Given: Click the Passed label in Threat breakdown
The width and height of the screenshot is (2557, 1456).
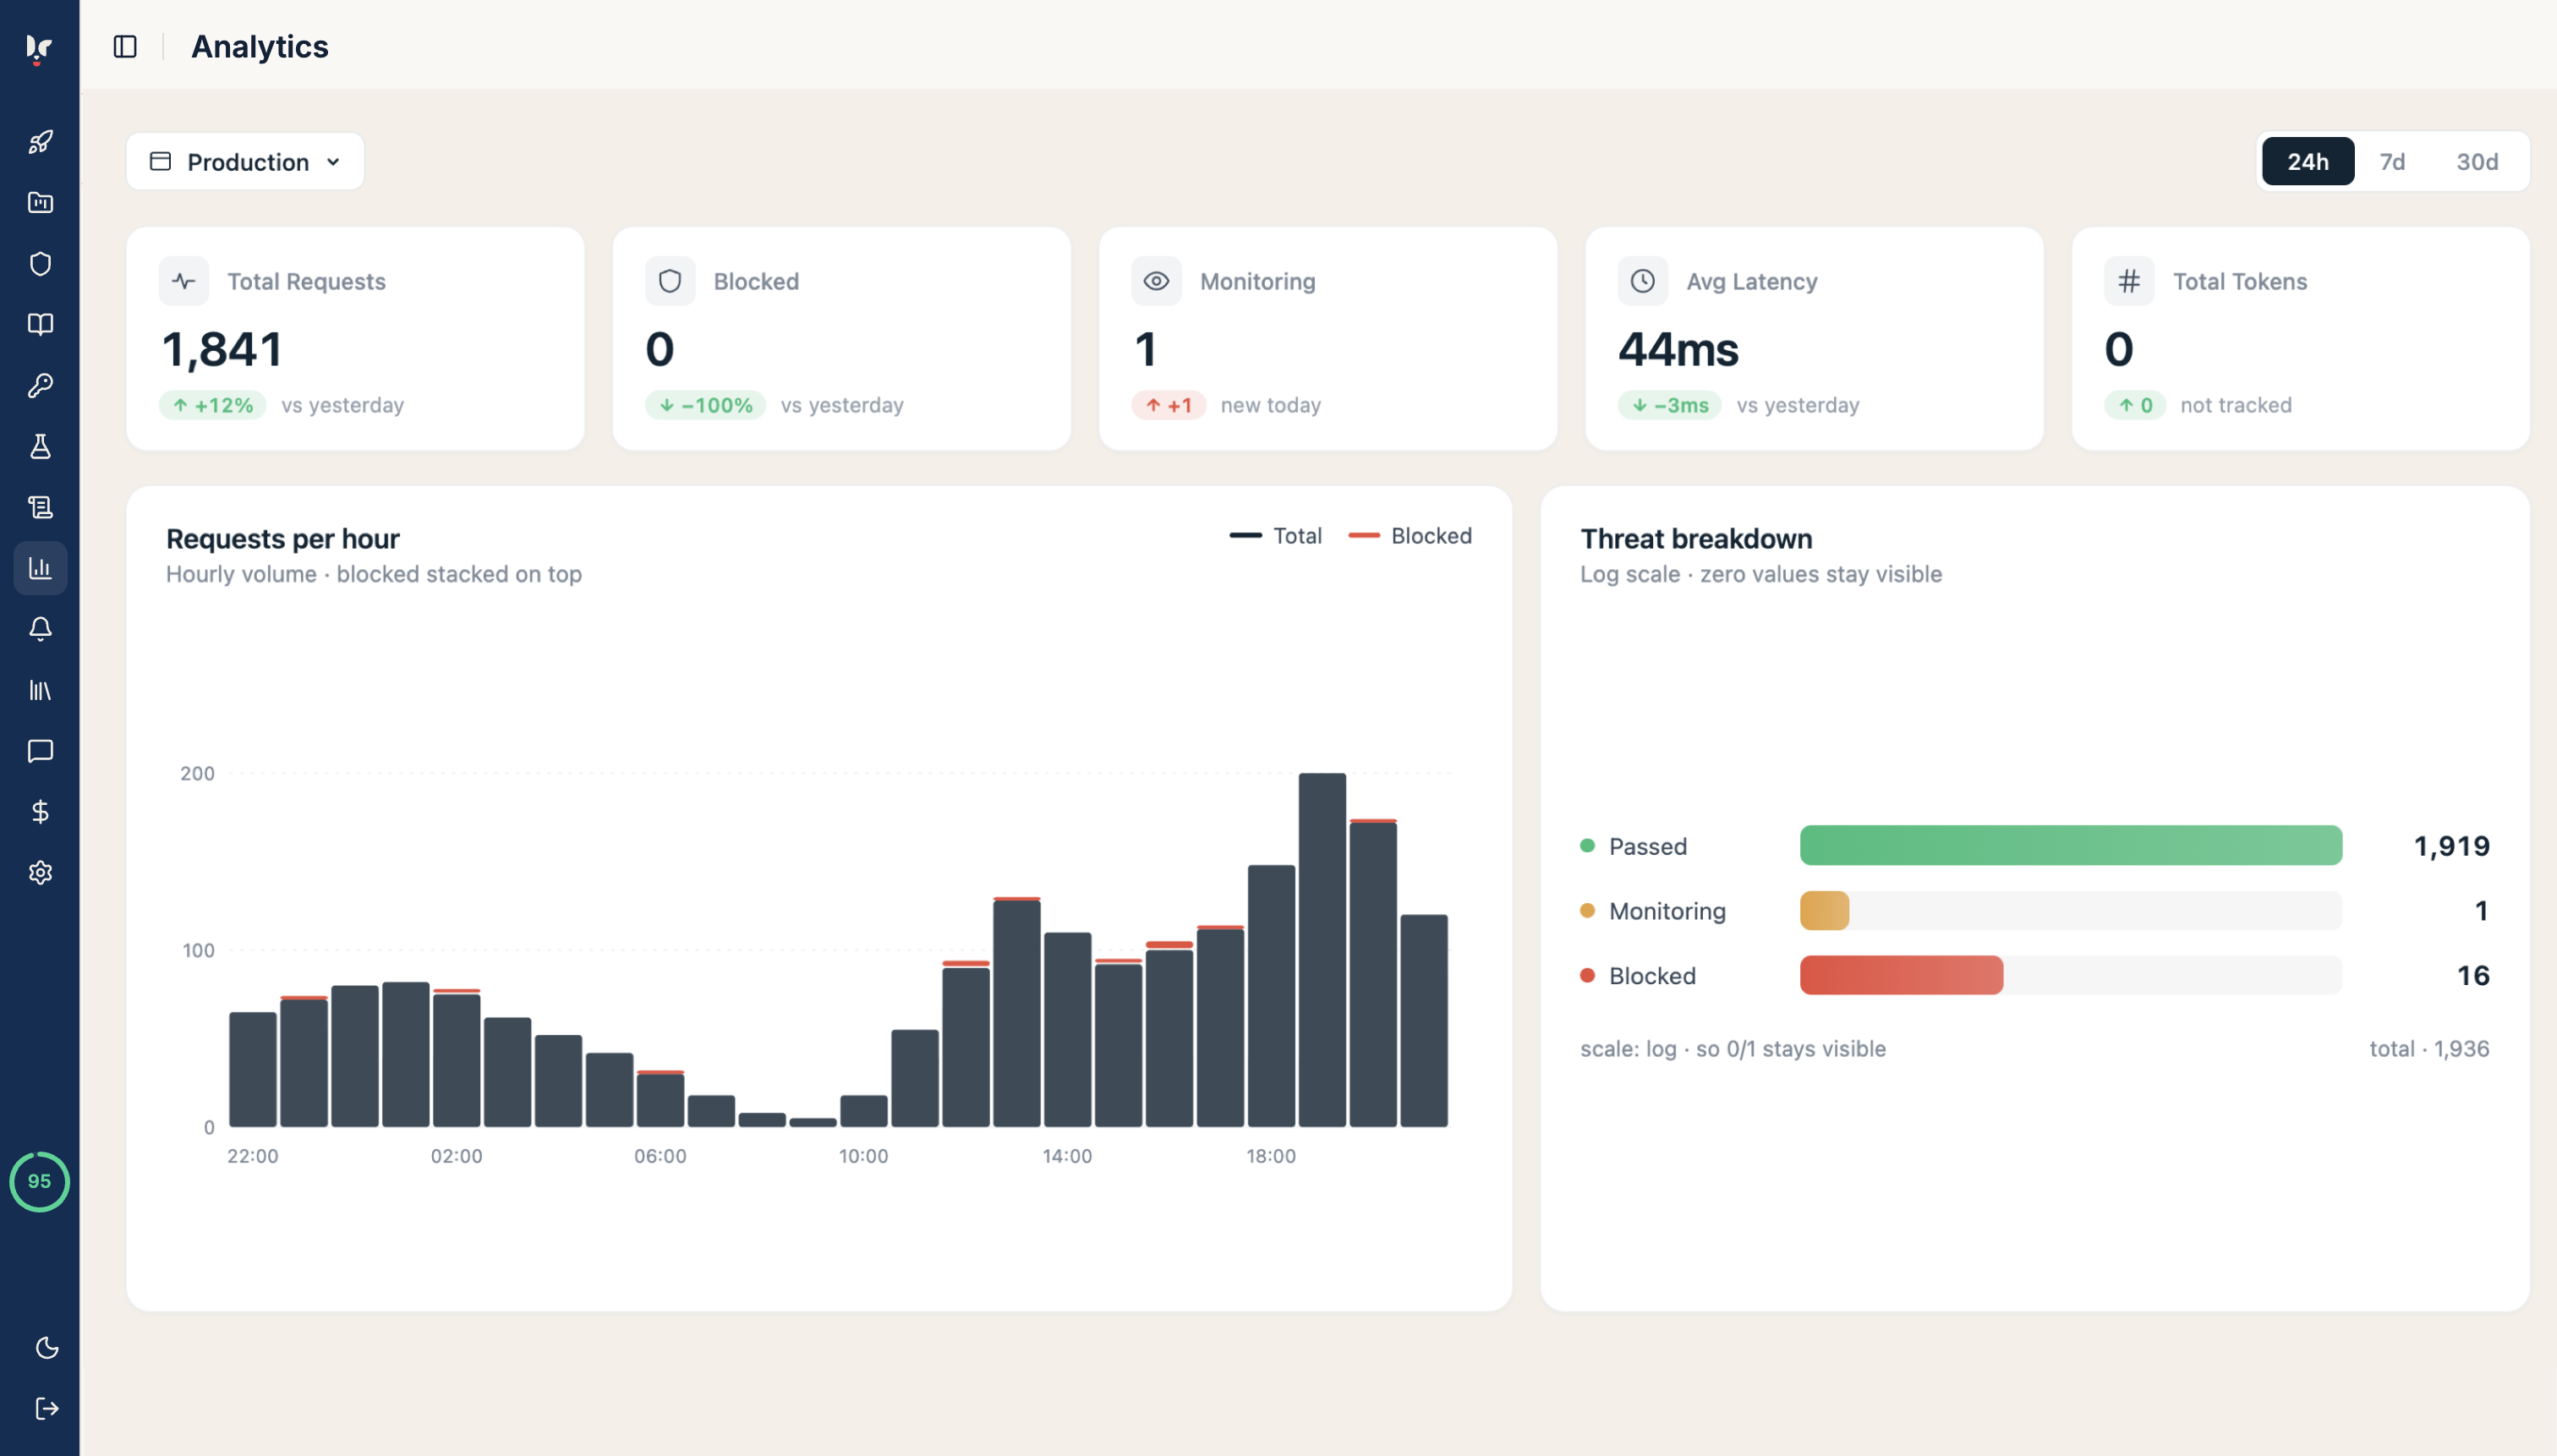Looking at the screenshot, I should pyautogui.click(x=1647, y=846).
